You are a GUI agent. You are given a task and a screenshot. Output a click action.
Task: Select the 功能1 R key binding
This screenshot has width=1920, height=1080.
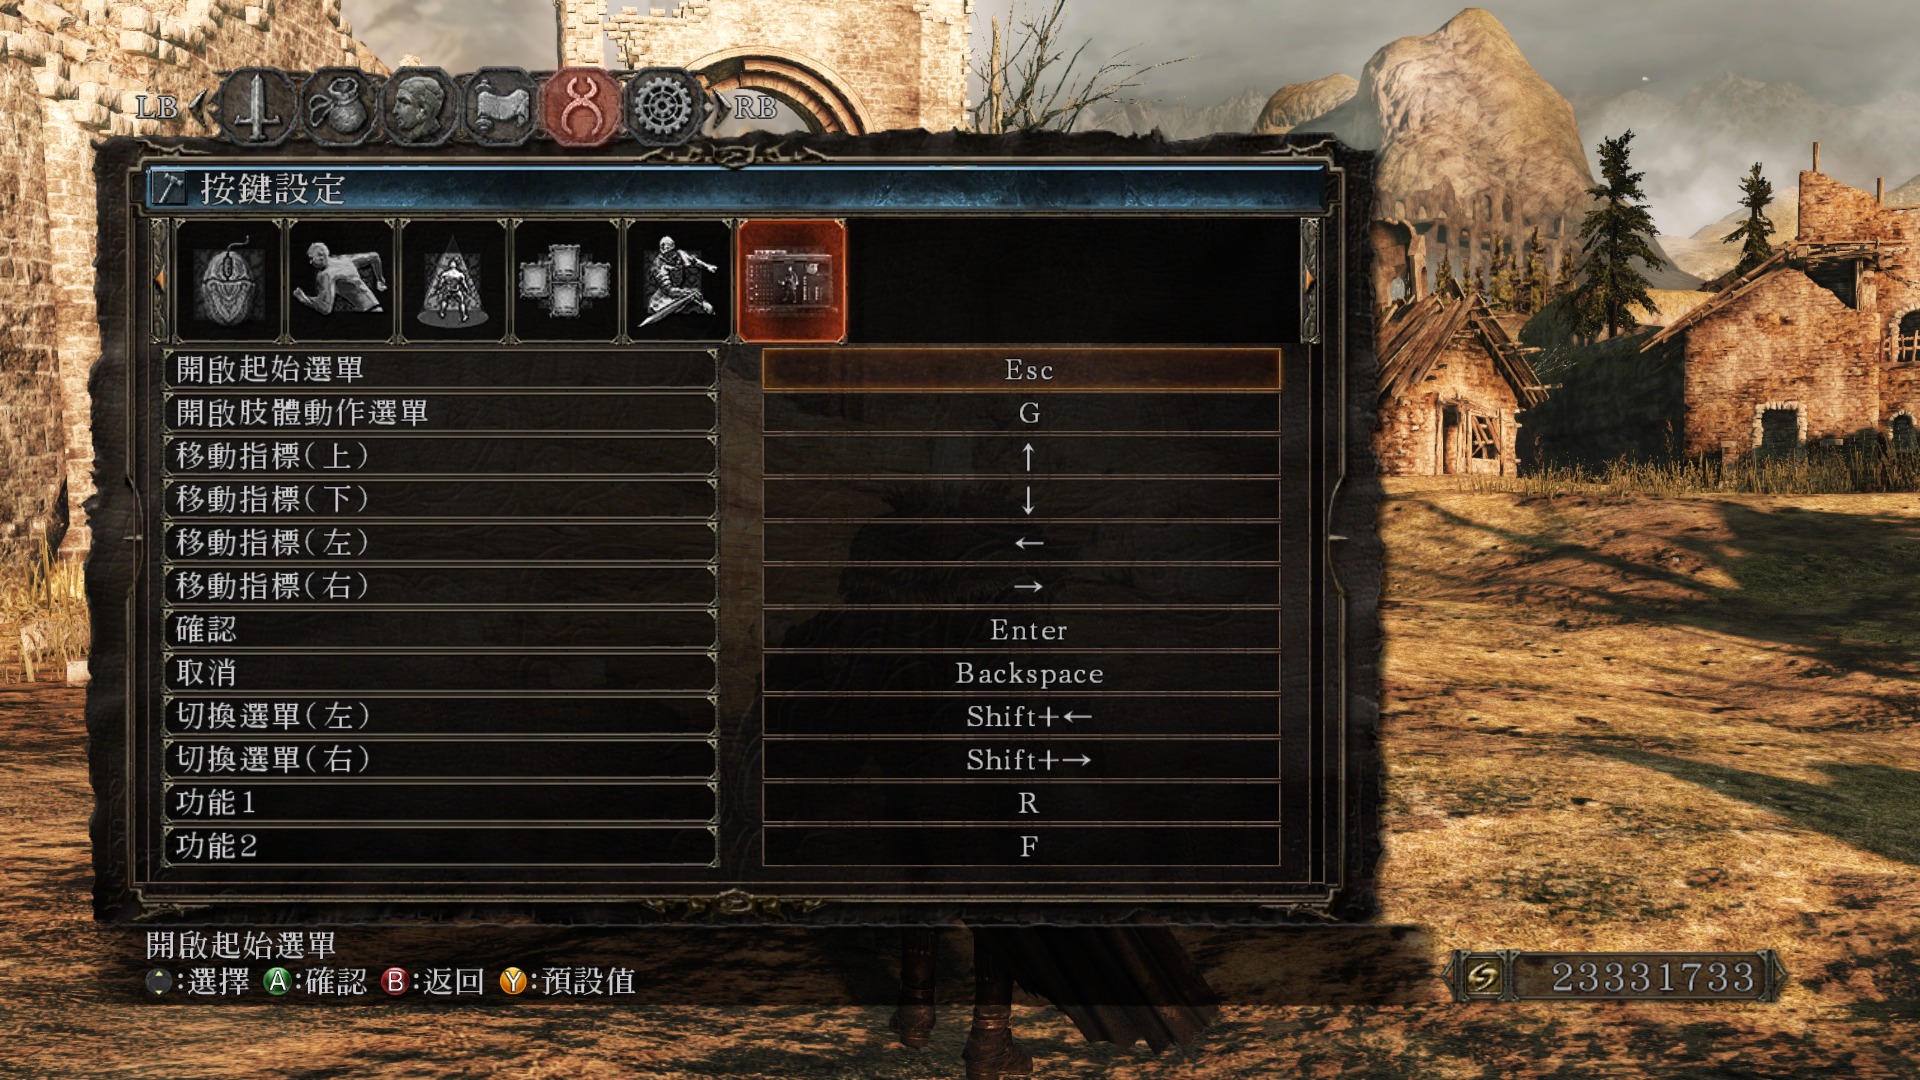[1021, 803]
